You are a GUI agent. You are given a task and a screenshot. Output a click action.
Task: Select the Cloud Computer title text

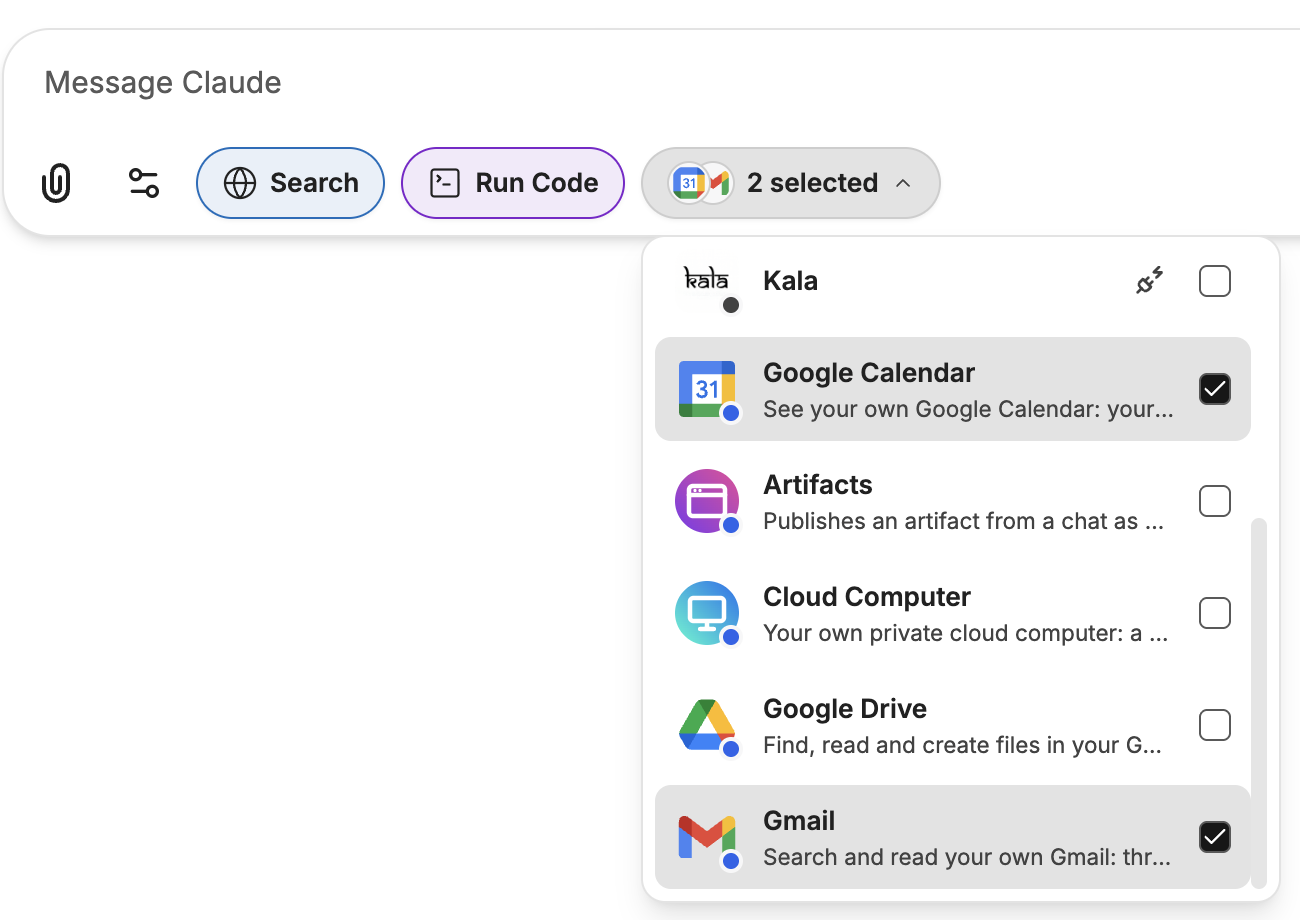click(867, 597)
